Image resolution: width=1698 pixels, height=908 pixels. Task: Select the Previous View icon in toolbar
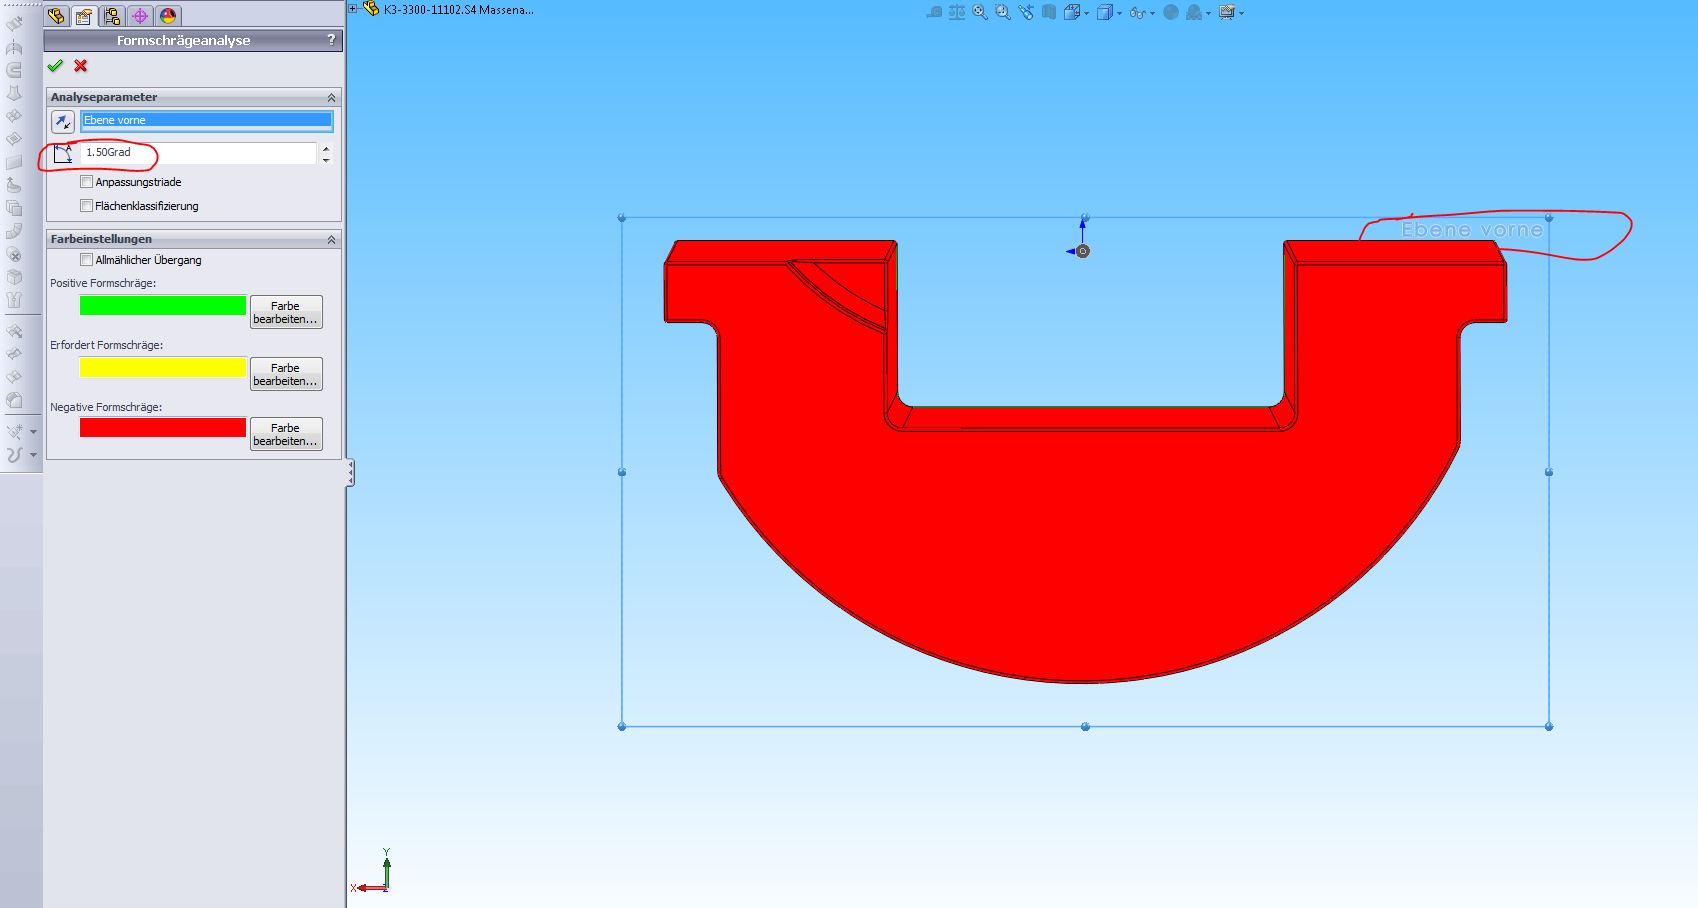[x=1026, y=13]
